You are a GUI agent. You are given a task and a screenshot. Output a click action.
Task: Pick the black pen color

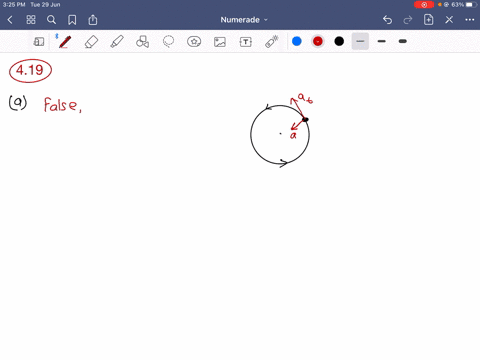[339, 41]
